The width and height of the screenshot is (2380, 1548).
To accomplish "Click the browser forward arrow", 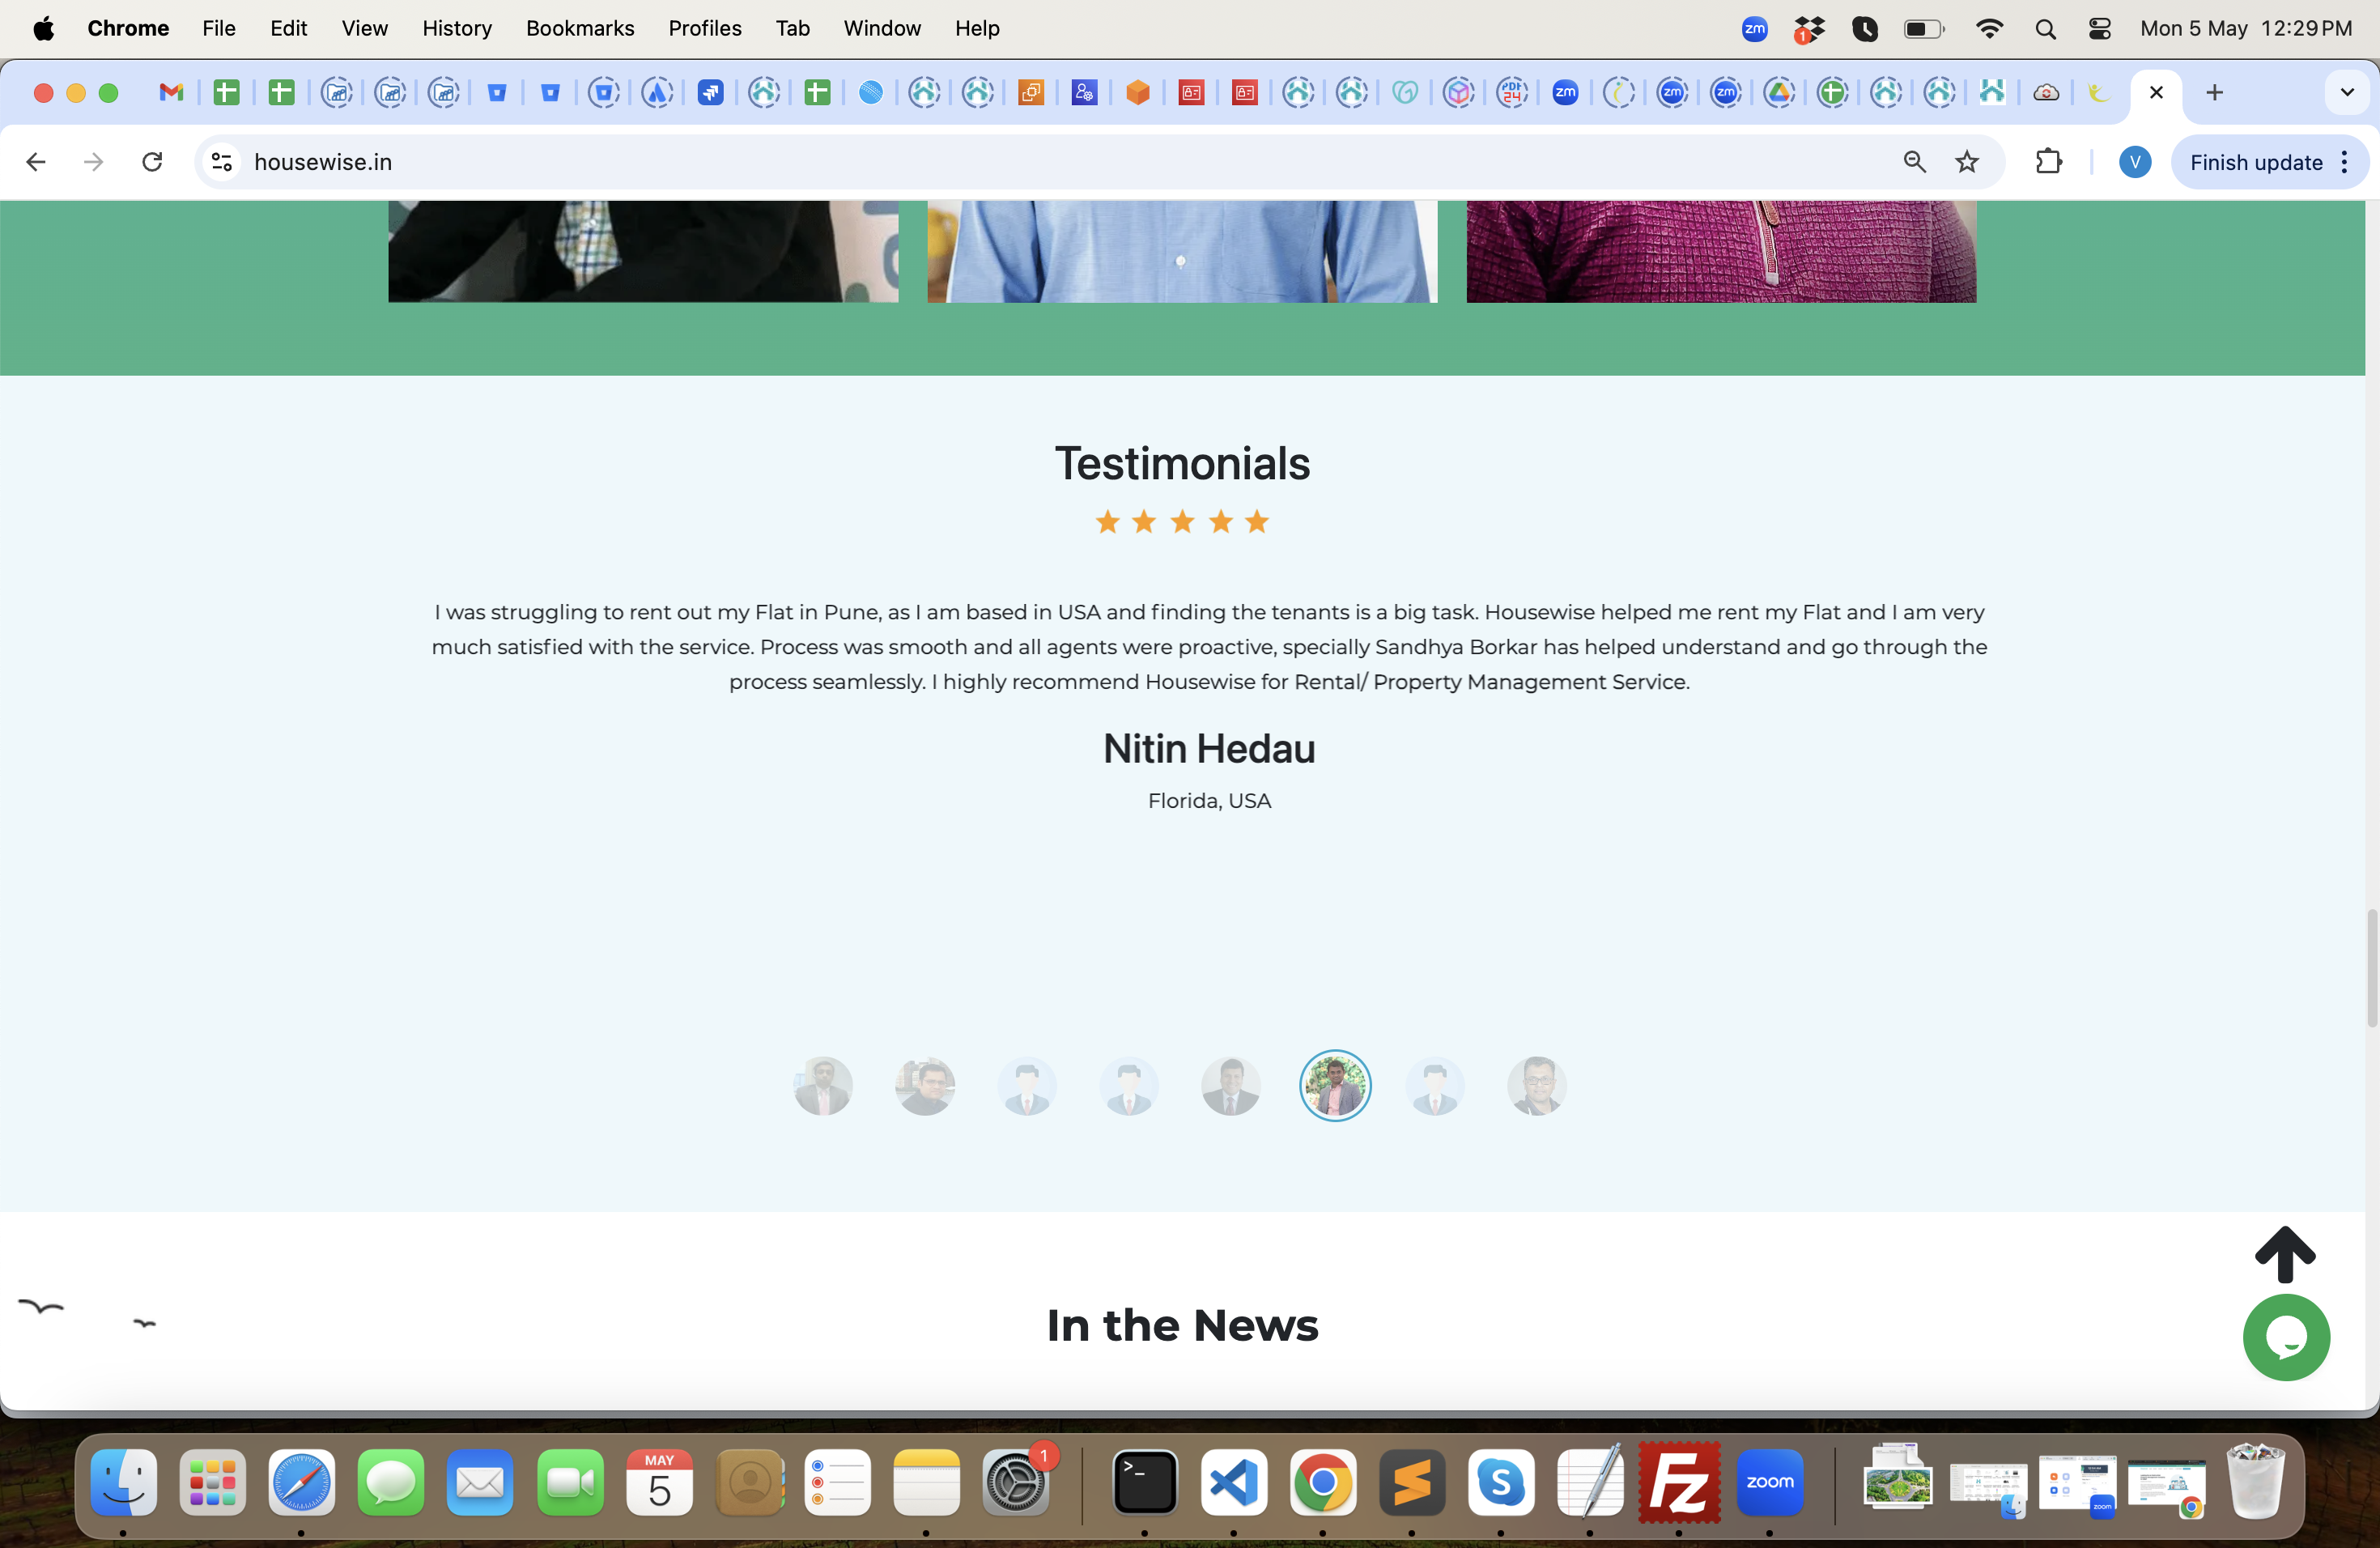I will pos(93,162).
